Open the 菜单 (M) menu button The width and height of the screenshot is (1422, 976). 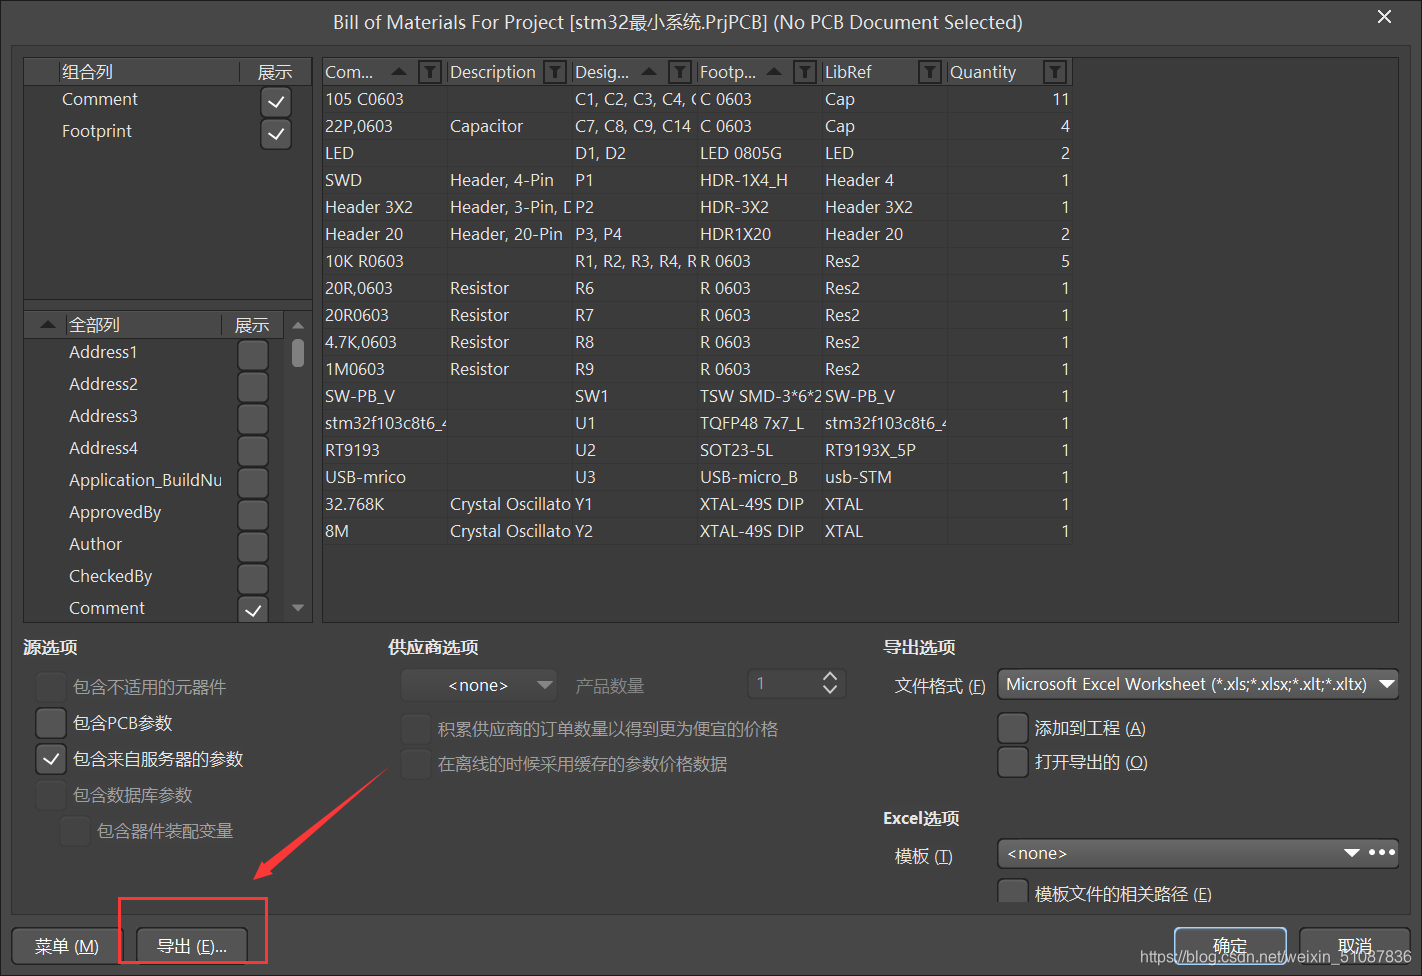coord(66,946)
